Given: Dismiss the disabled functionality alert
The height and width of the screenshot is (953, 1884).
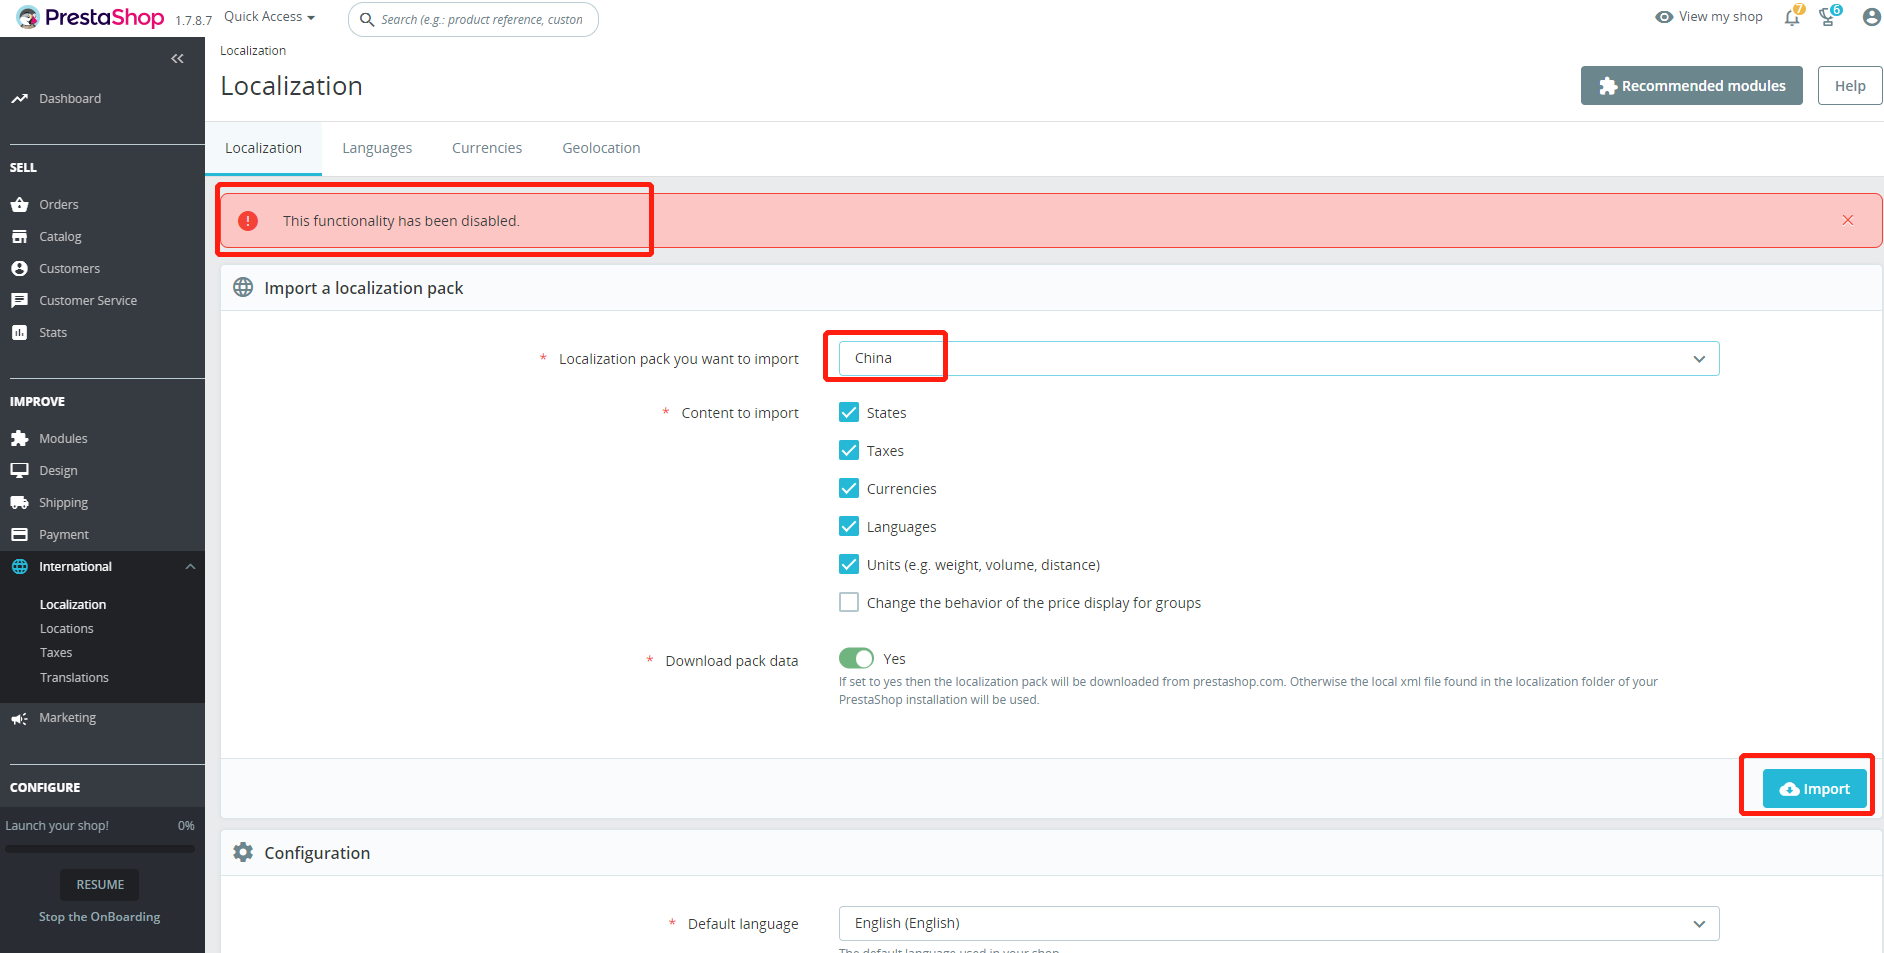Looking at the screenshot, I should tap(1848, 220).
